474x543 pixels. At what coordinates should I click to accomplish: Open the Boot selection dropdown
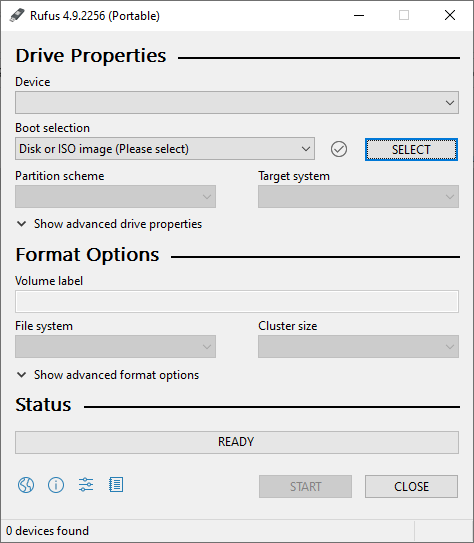click(165, 149)
